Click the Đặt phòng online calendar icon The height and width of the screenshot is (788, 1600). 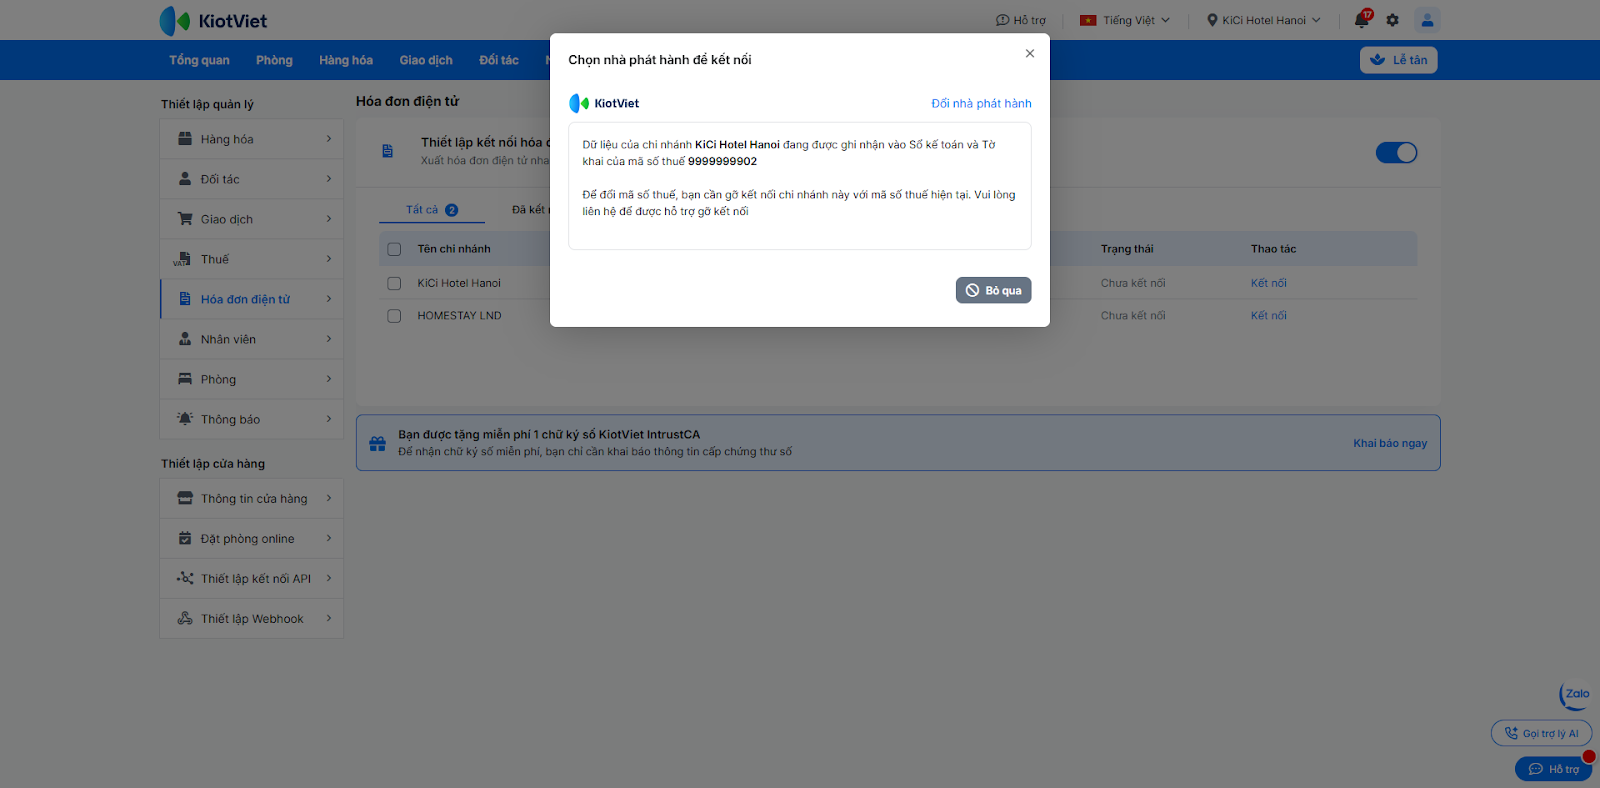pyautogui.click(x=185, y=538)
